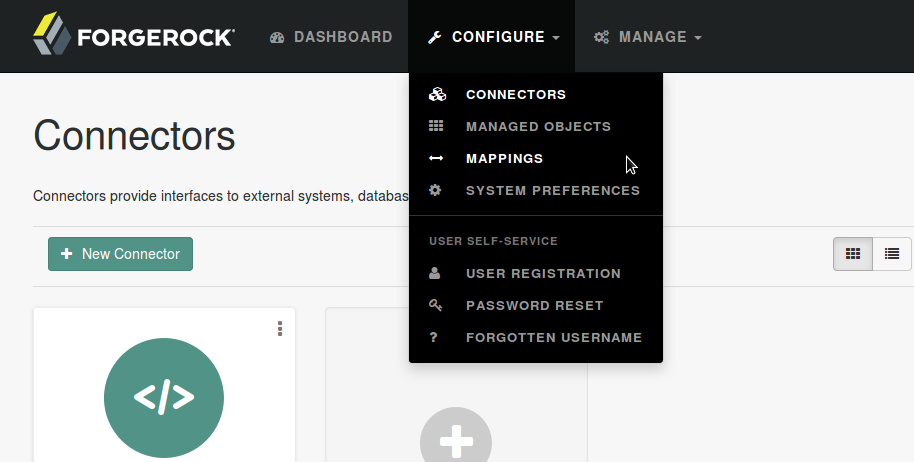Click the Managed Objects grid icon
The height and width of the screenshot is (462, 914).
(436, 126)
